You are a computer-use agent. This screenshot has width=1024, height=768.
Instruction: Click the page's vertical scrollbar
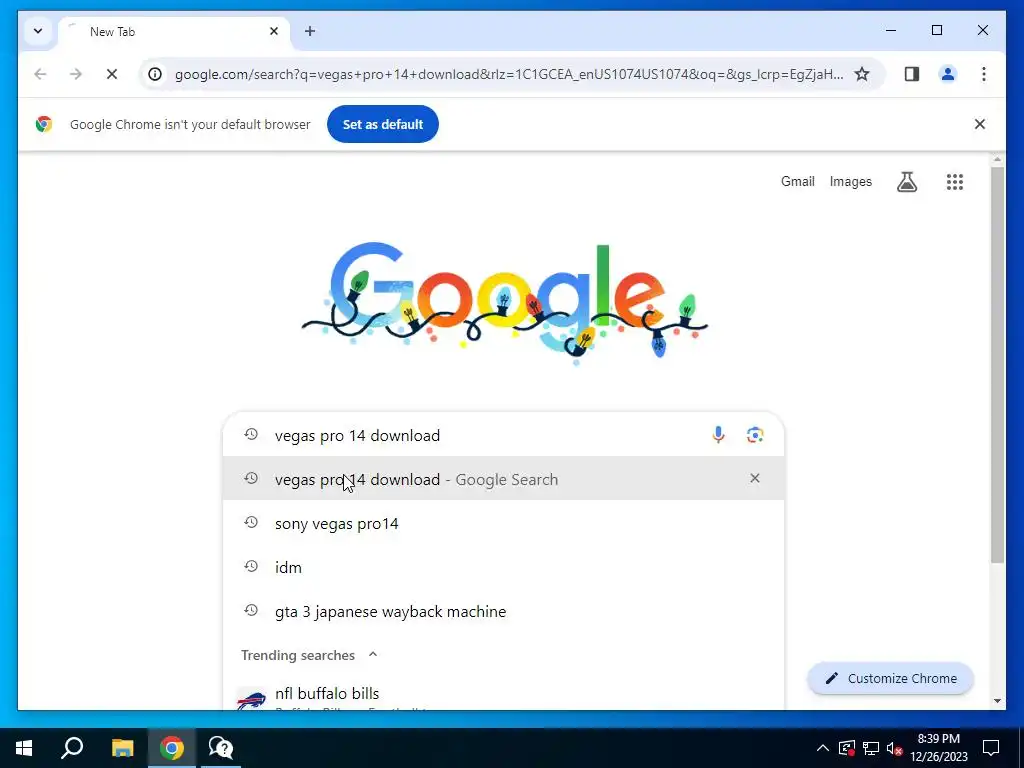(x=997, y=366)
